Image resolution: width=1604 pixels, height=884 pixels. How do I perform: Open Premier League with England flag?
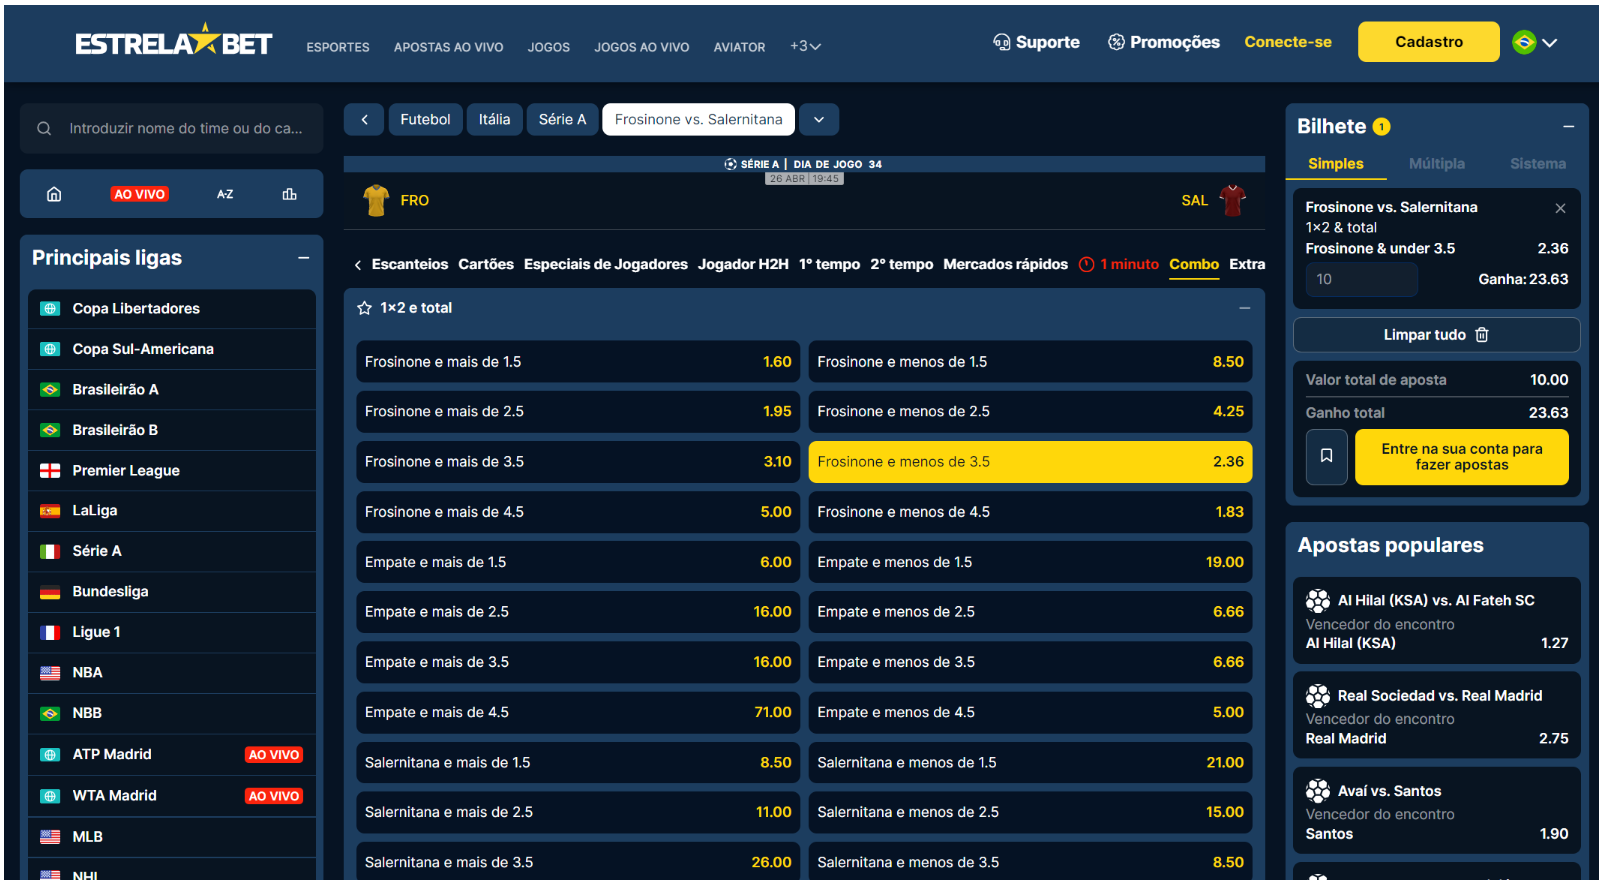(172, 471)
